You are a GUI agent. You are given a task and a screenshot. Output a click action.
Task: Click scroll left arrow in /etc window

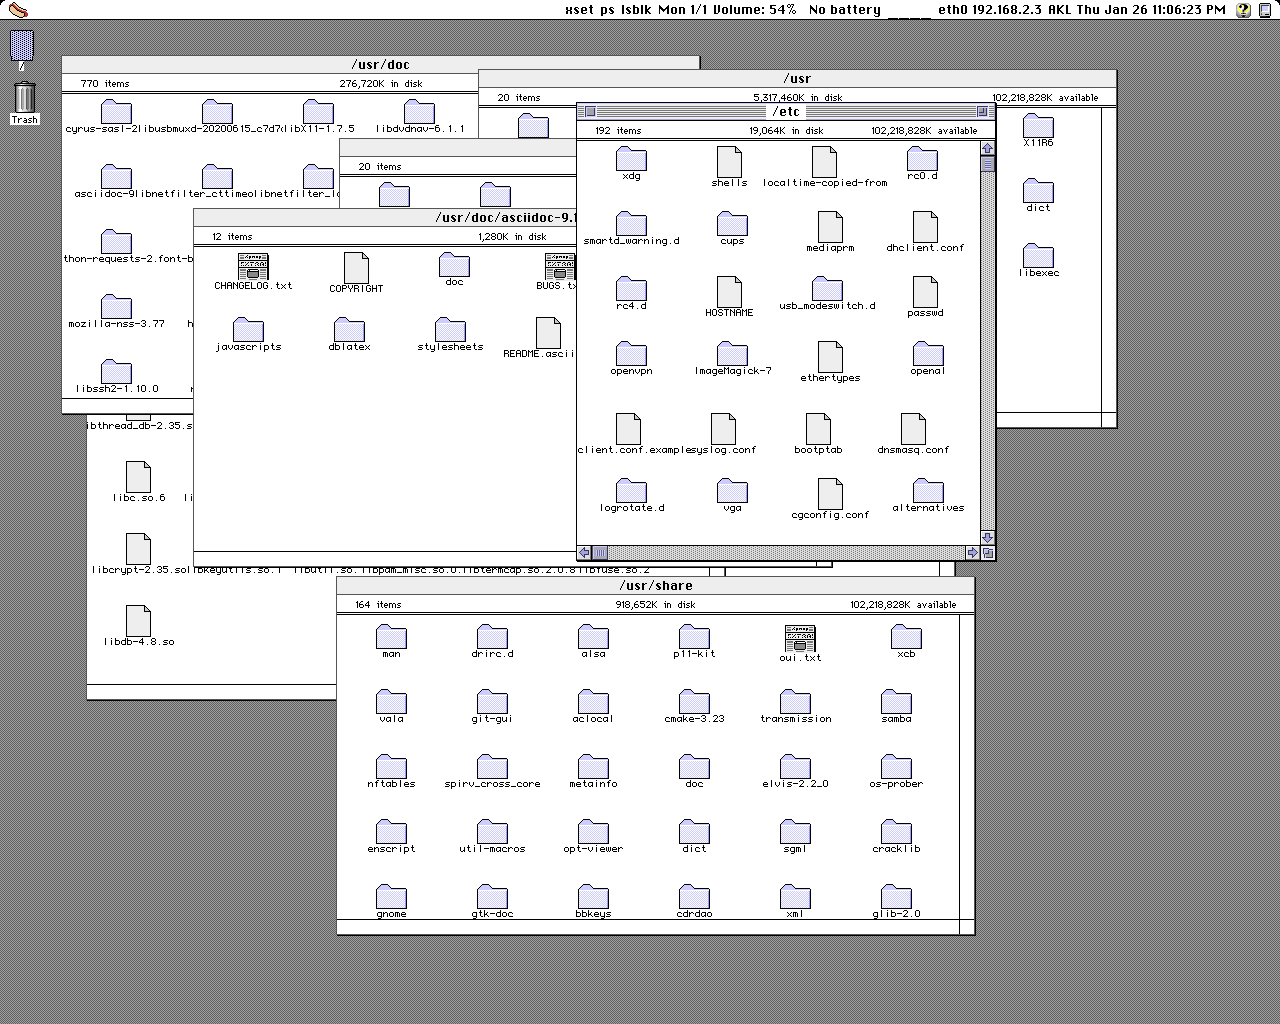585,552
